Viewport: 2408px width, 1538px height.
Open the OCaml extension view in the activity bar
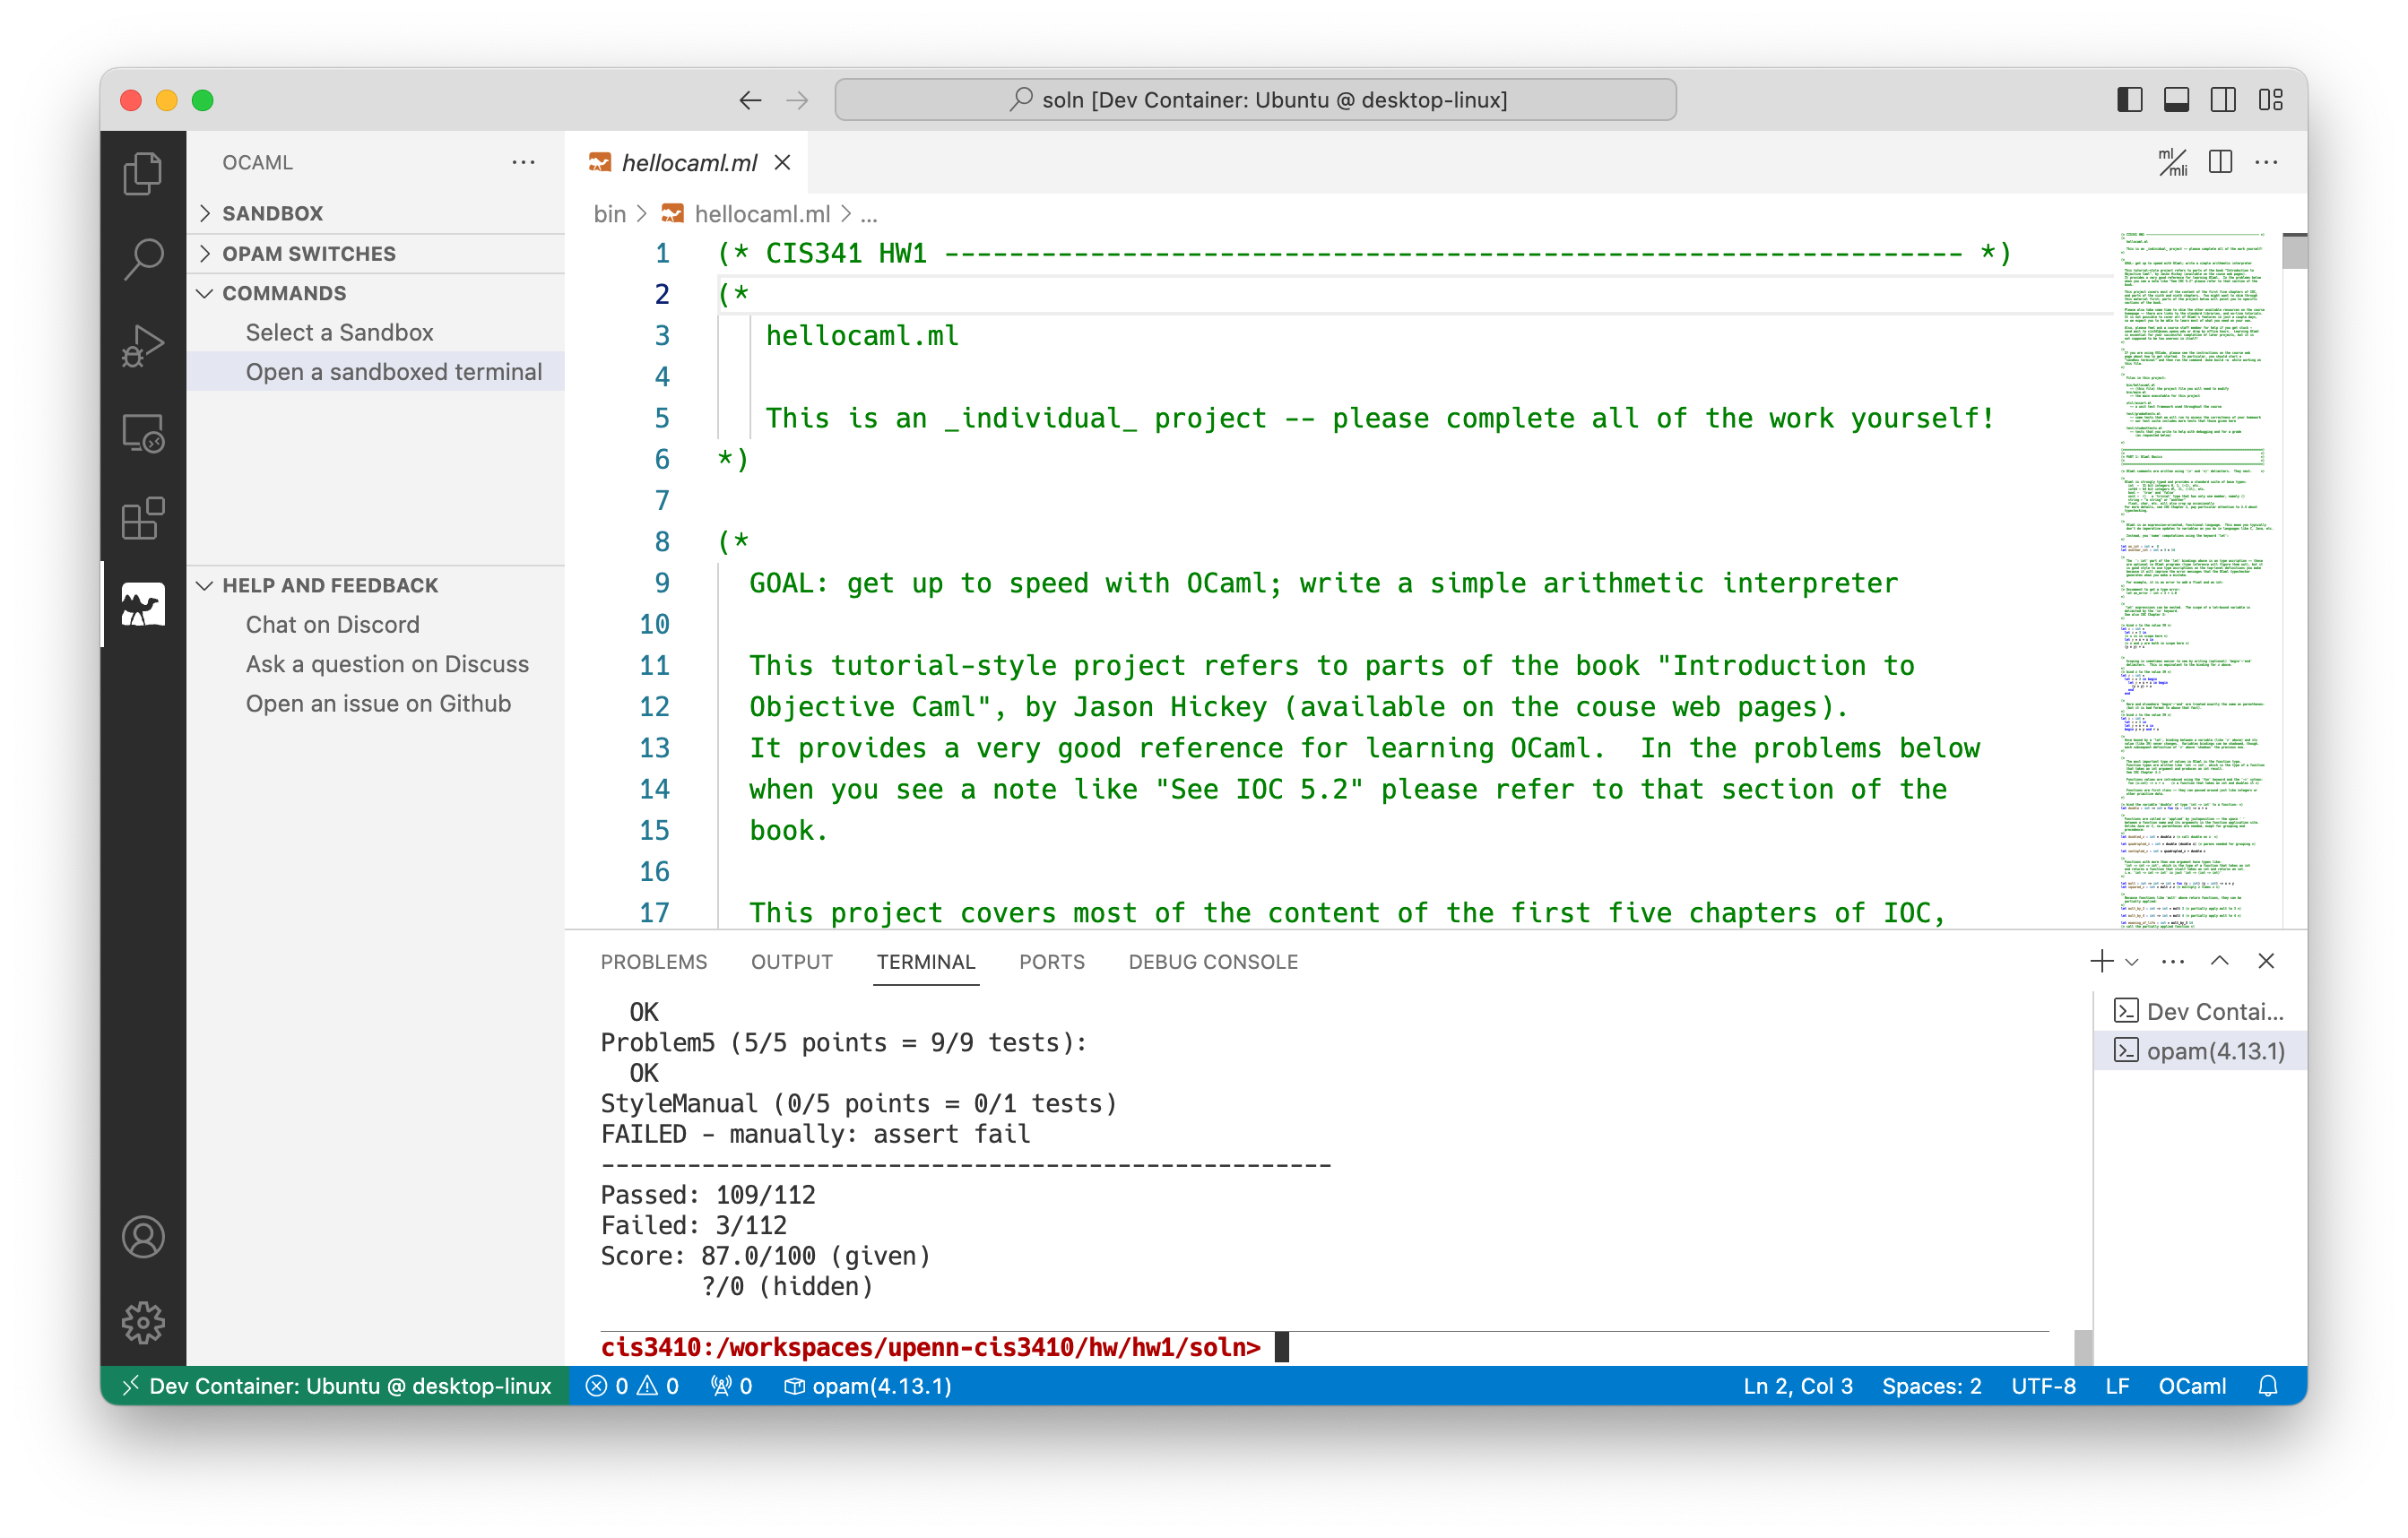tap(143, 604)
